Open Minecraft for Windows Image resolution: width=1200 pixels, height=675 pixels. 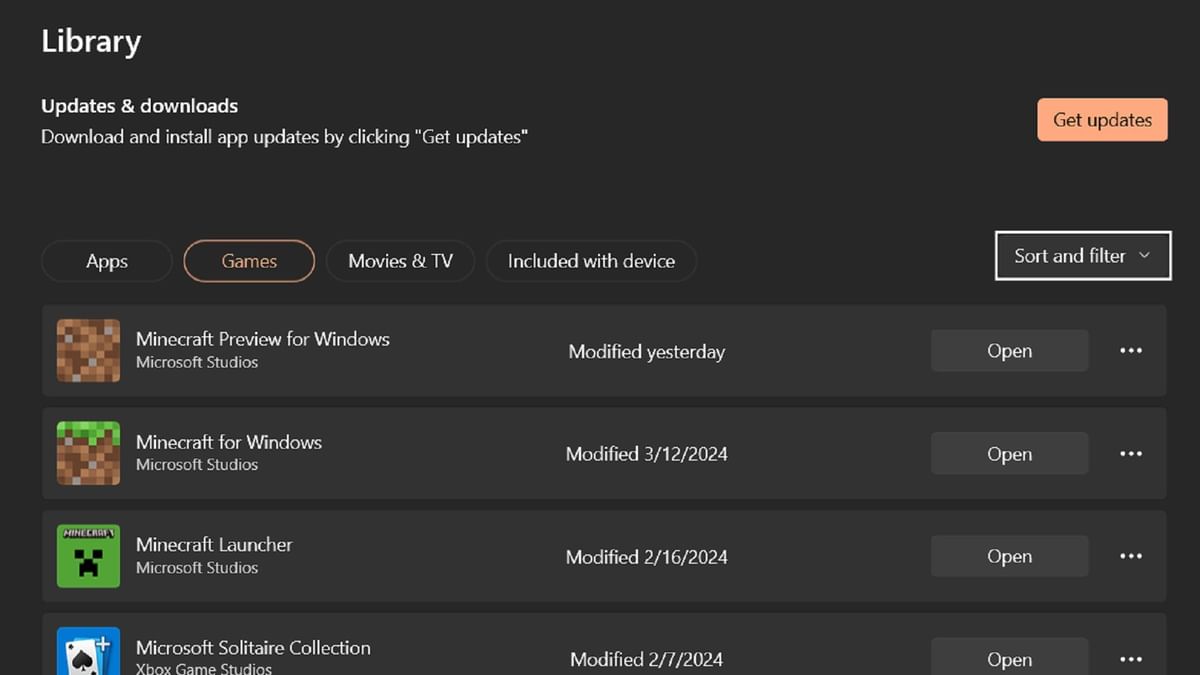[x=1009, y=453]
